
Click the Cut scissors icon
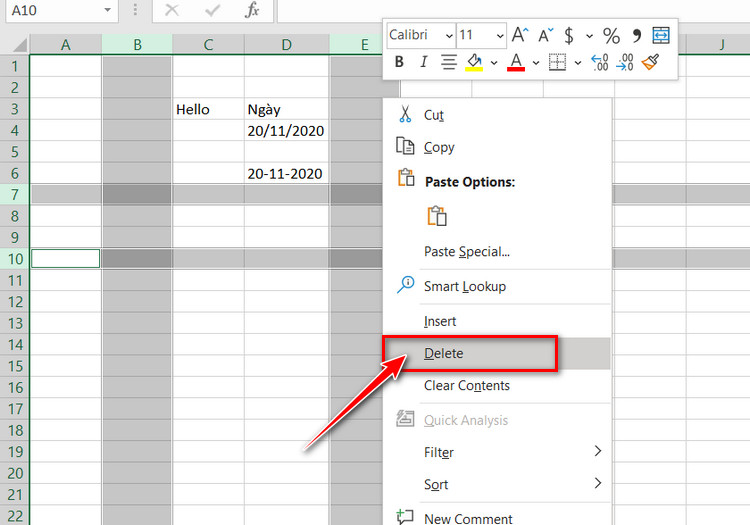click(x=405, y=114)
